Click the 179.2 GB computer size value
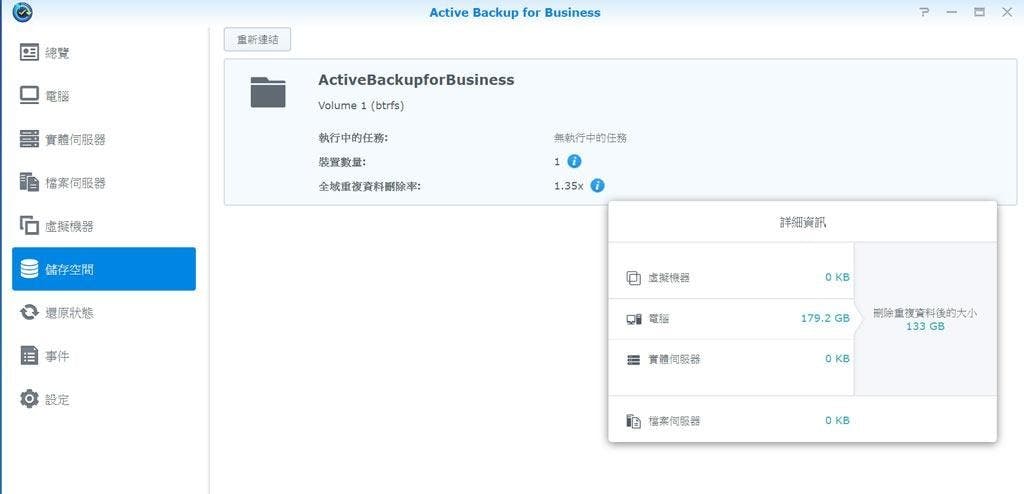Screen dimensions: 1024x494 (825, 319)
